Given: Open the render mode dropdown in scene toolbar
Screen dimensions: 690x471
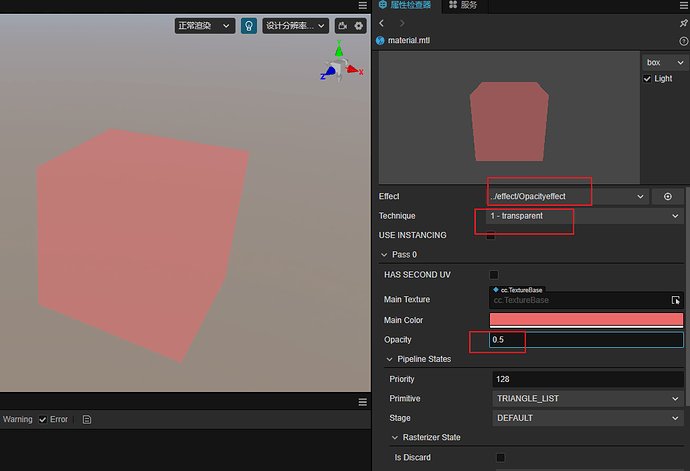Looking at the screenshot, I should coord(205,26).
